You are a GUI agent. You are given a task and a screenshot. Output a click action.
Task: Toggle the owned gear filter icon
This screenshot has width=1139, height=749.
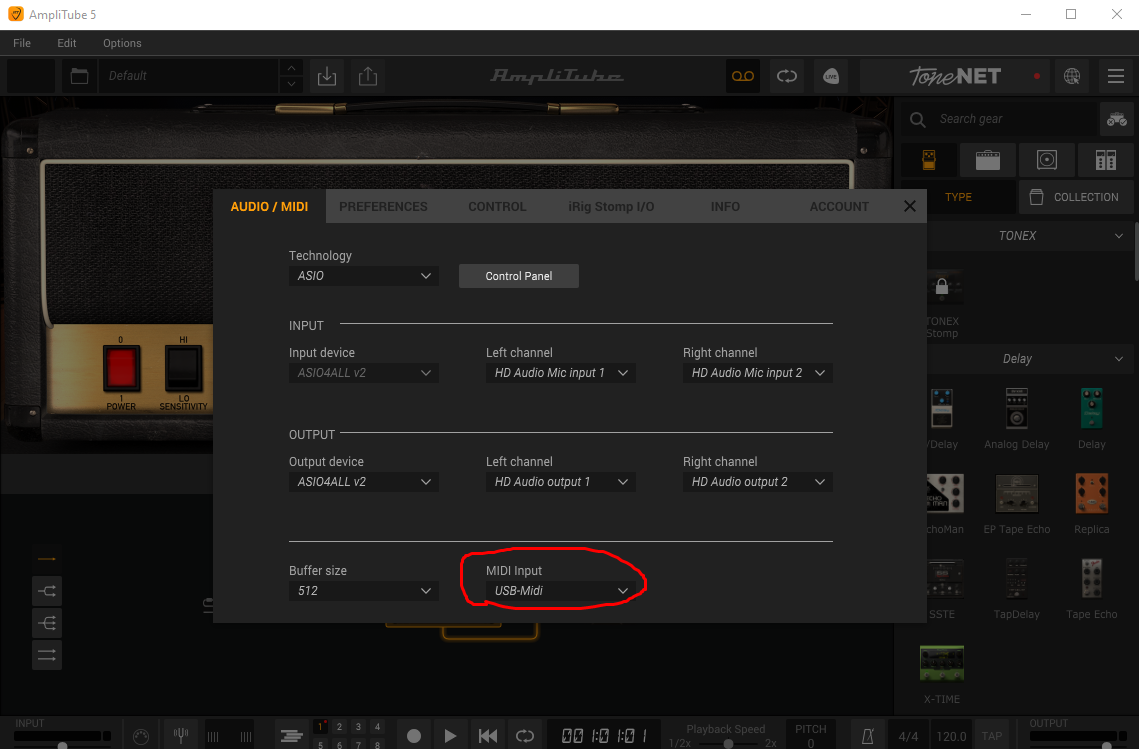click(1116, 119)
